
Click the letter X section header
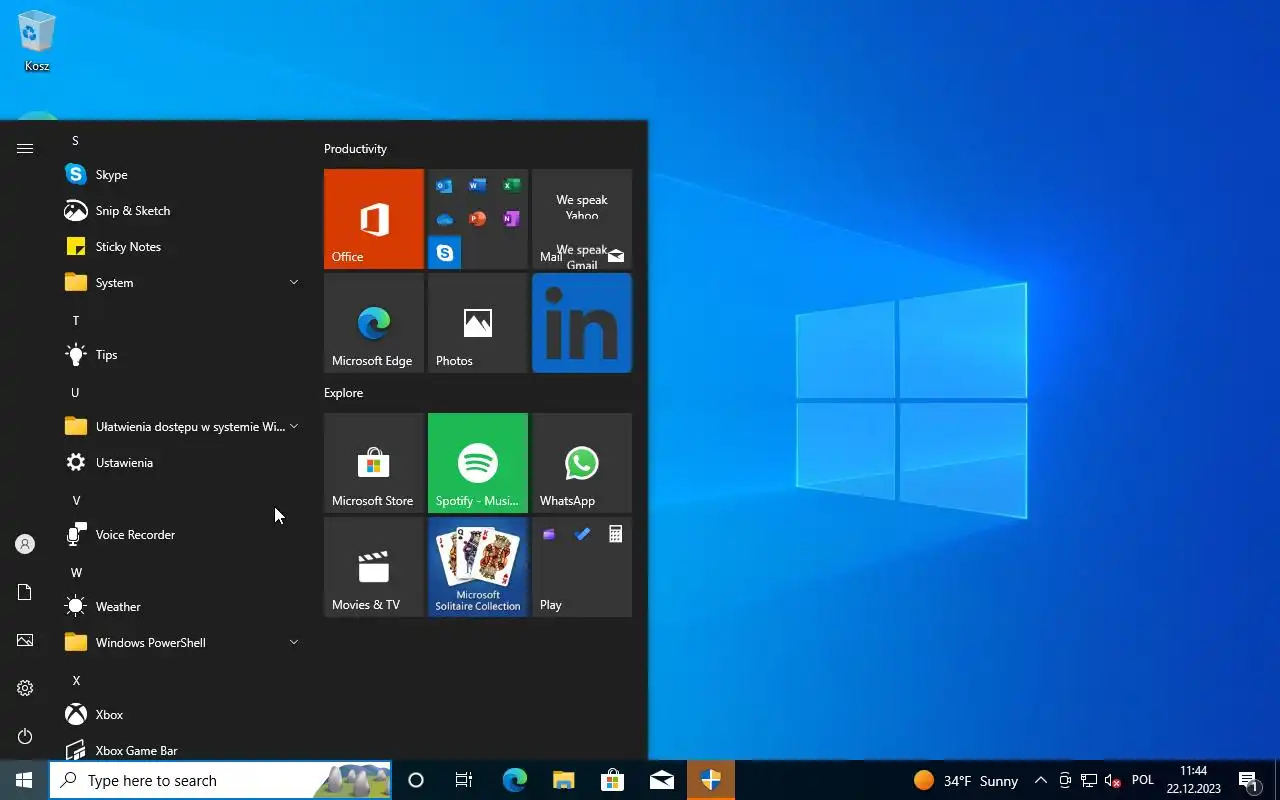click(x=75, y=681)
